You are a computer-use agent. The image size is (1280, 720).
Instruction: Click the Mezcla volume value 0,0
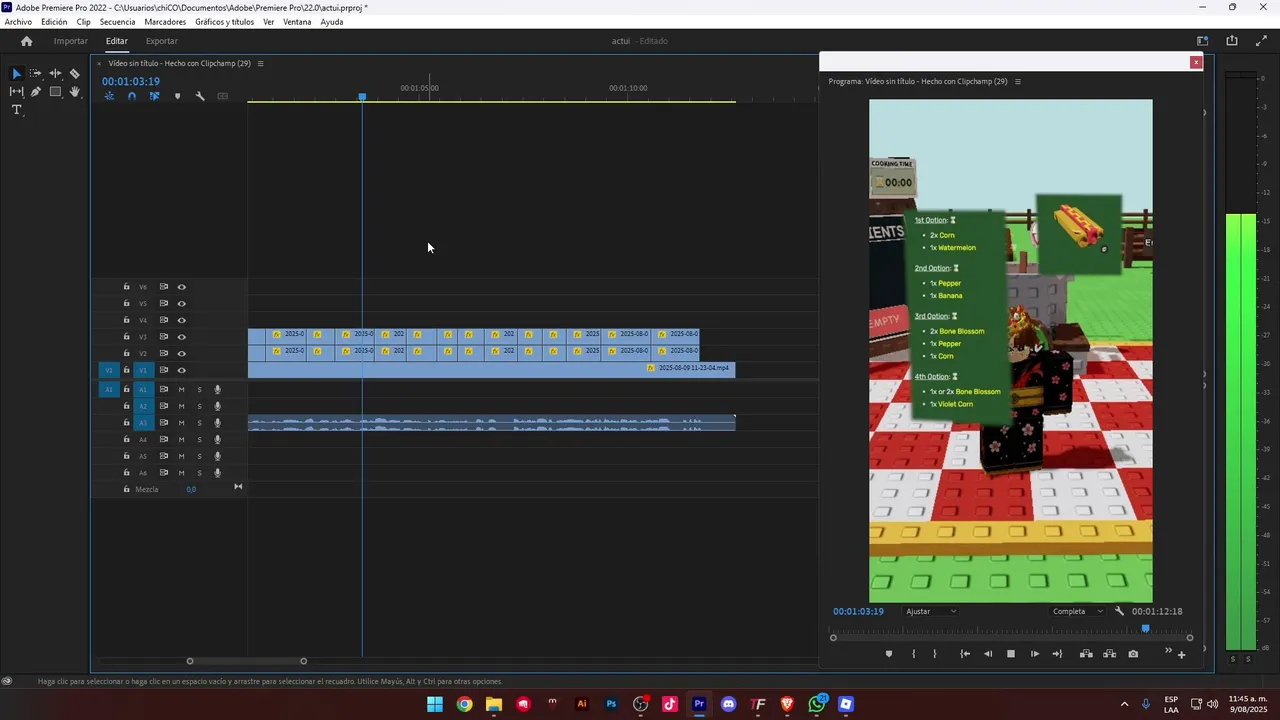coord(191,489)
